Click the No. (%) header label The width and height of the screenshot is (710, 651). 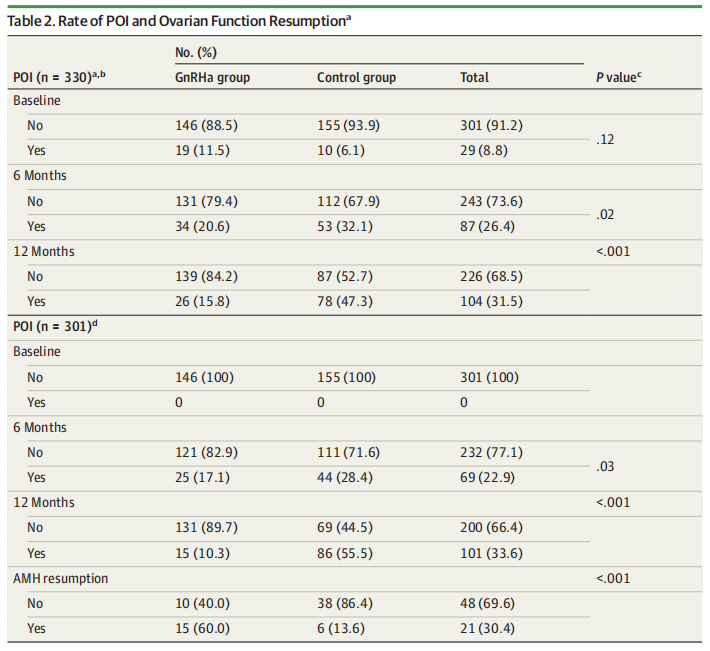pyautogui.click(x=195, y=50)
